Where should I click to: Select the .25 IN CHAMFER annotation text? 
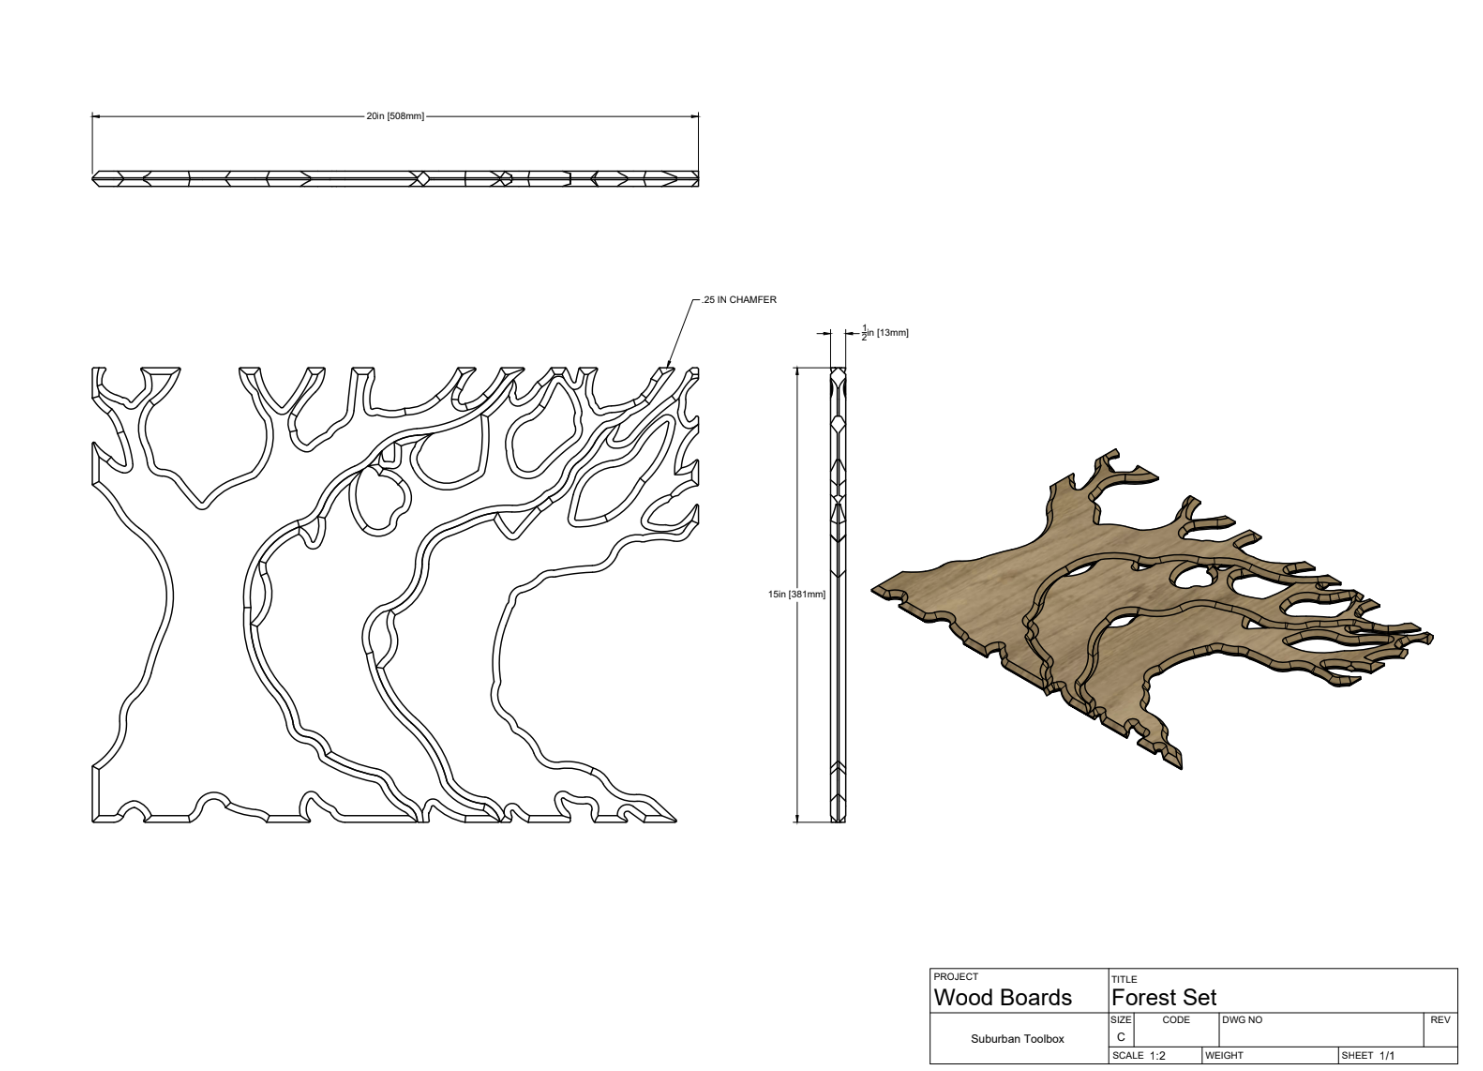coord(739,300)
